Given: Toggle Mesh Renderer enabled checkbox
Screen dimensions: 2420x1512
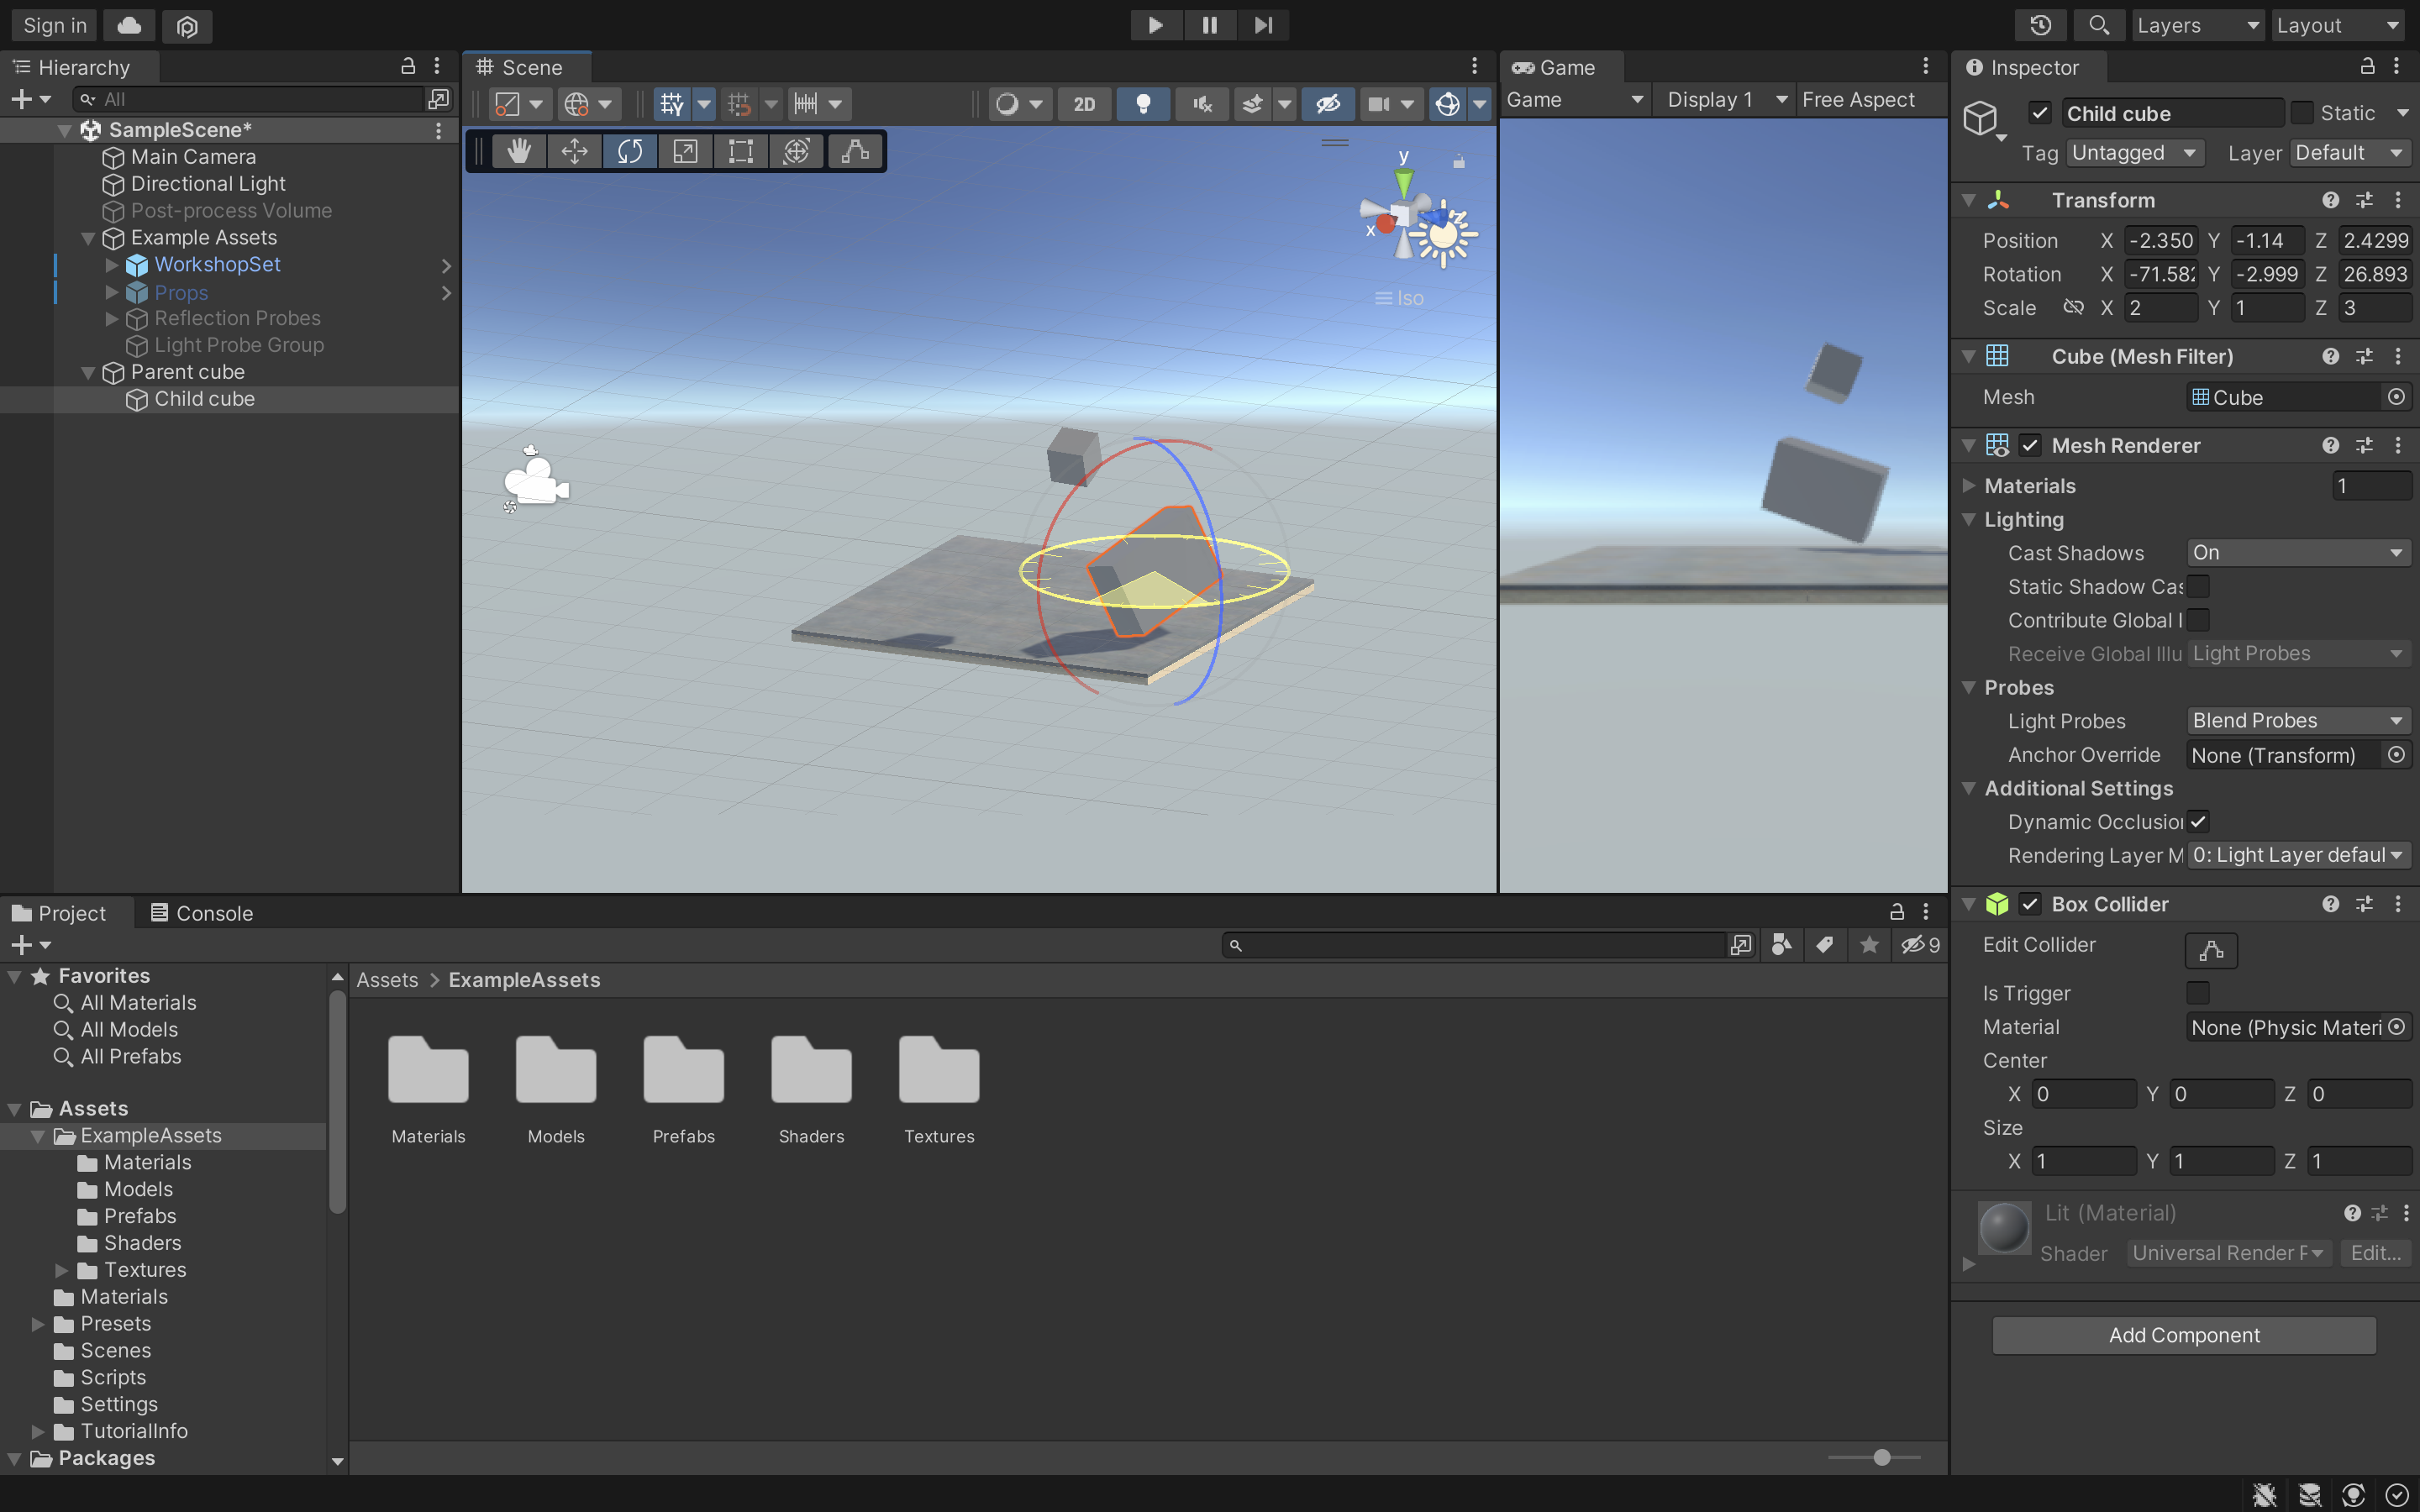Looking at the screenshot, I should 2030,445.
